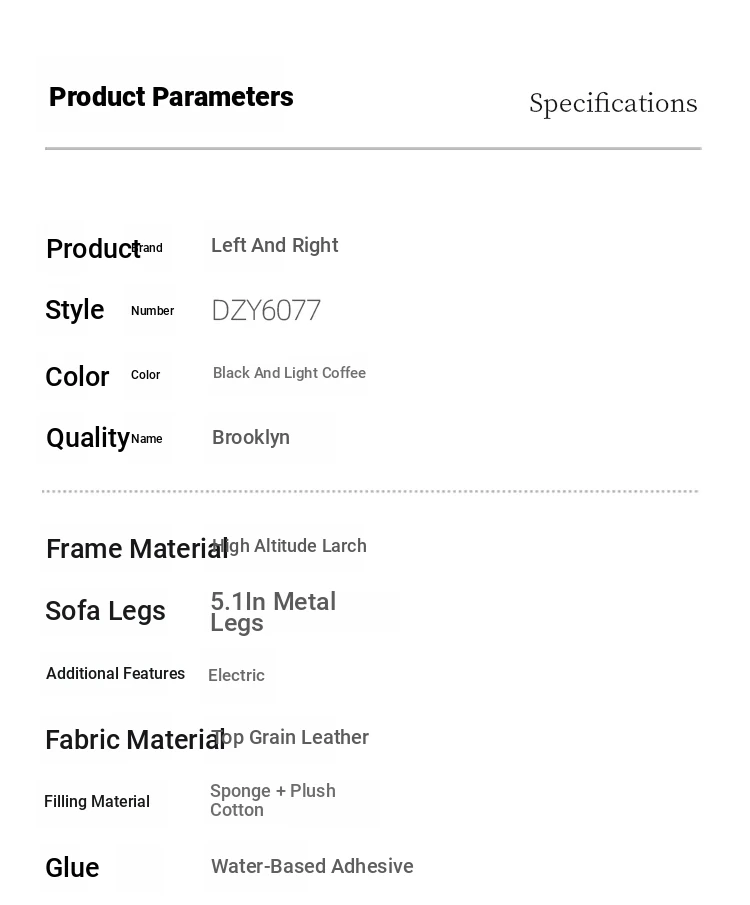Select the 5.1In Metal Legs text
The image size is (750, 905).
pyautogui.click(x=273, y=612)
